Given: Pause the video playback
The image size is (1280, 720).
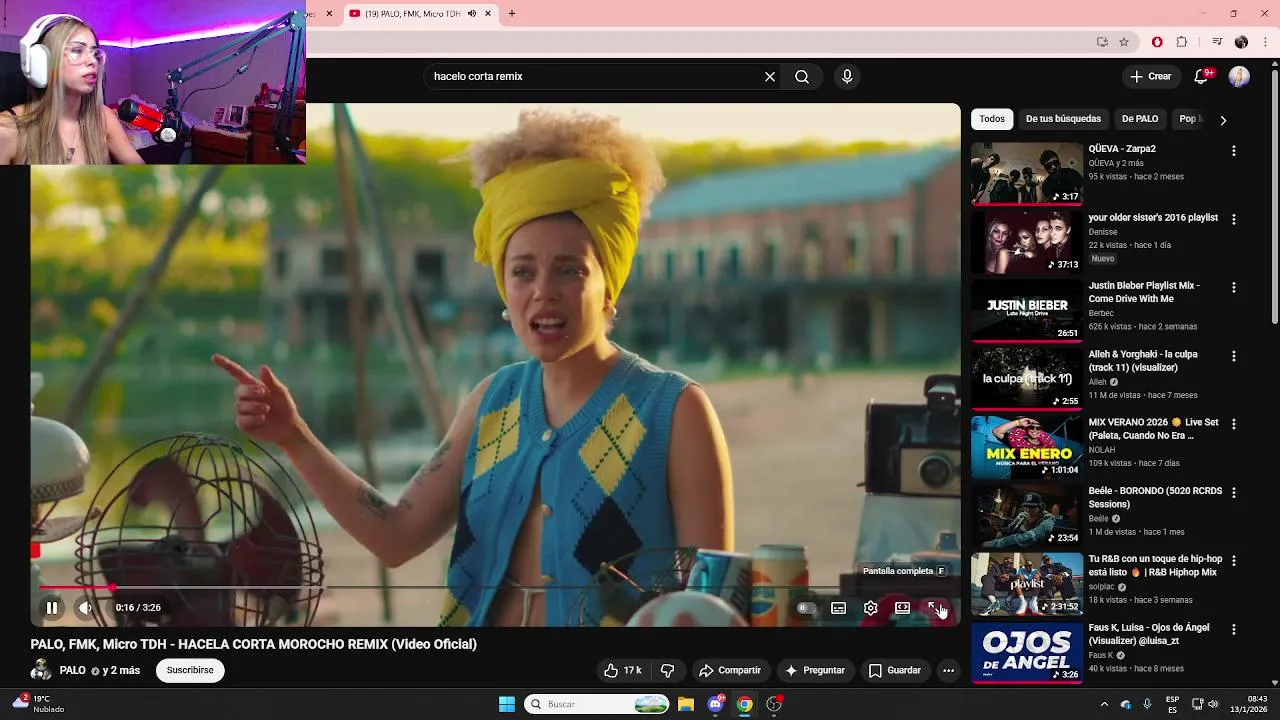Looking at the screenshot, I should coord(52,607).
